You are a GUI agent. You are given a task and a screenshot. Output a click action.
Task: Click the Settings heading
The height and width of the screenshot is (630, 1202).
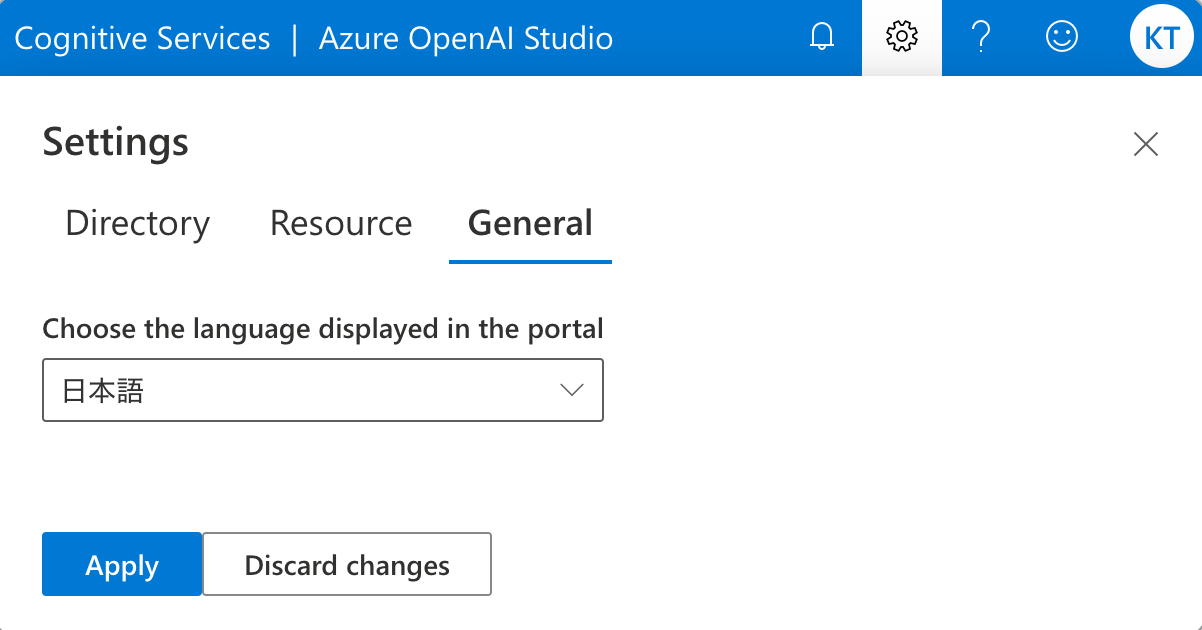tap(114, 142)
